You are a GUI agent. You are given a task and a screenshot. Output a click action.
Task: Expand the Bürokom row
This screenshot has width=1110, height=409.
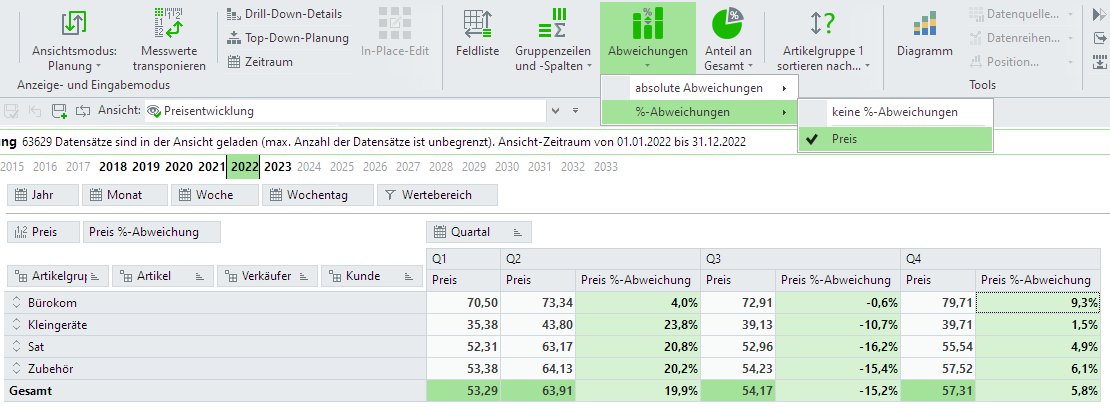pos(17,302)
